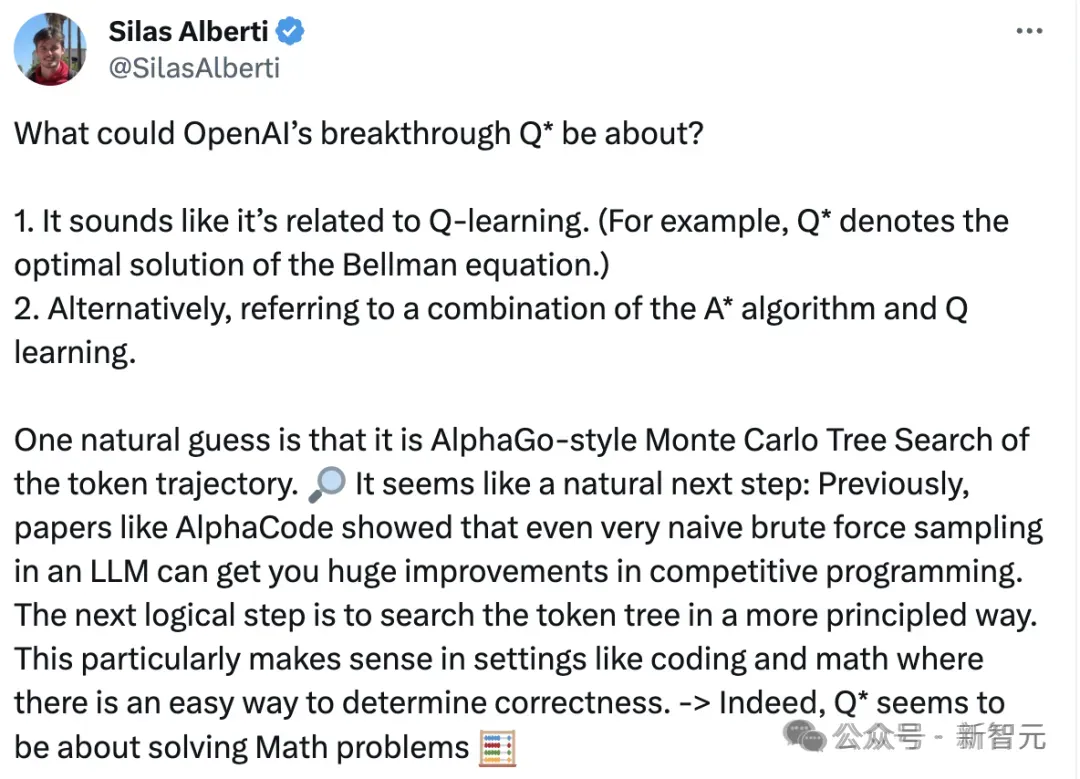Click the question line about OpenAI's breakthrough
This screenshot has width=1080, height=779.
pos(359,133)
